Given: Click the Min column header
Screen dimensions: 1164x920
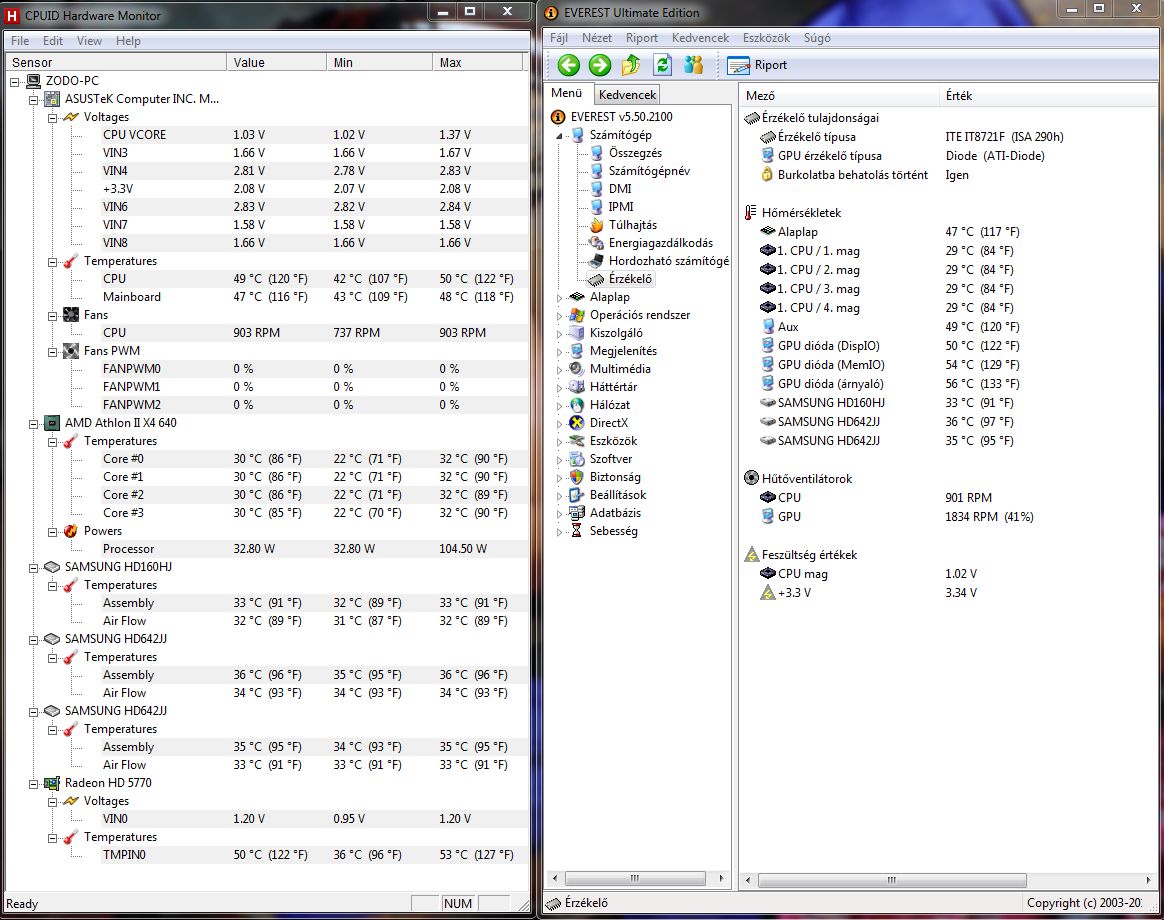Looking at the screenshot, I should (379, 63).
